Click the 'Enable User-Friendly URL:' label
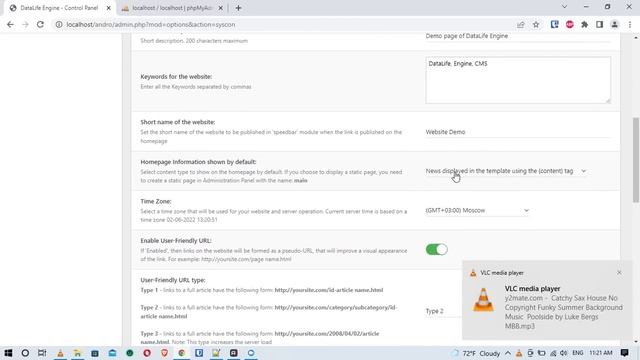Viewport: 640px width, 360px height. click(176, 241)
